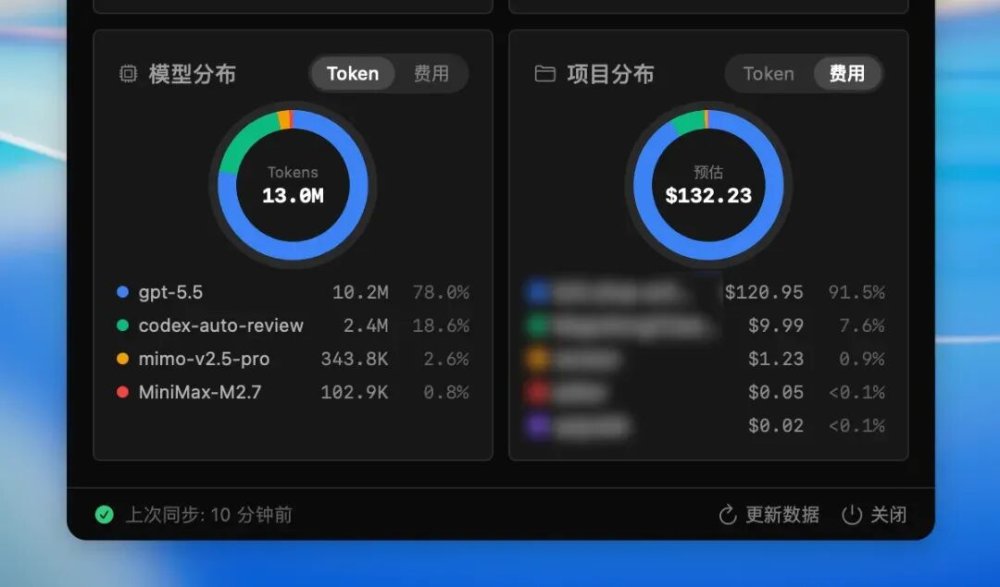Click the folder icon beside 项目分布

click(x=545, y=74)
